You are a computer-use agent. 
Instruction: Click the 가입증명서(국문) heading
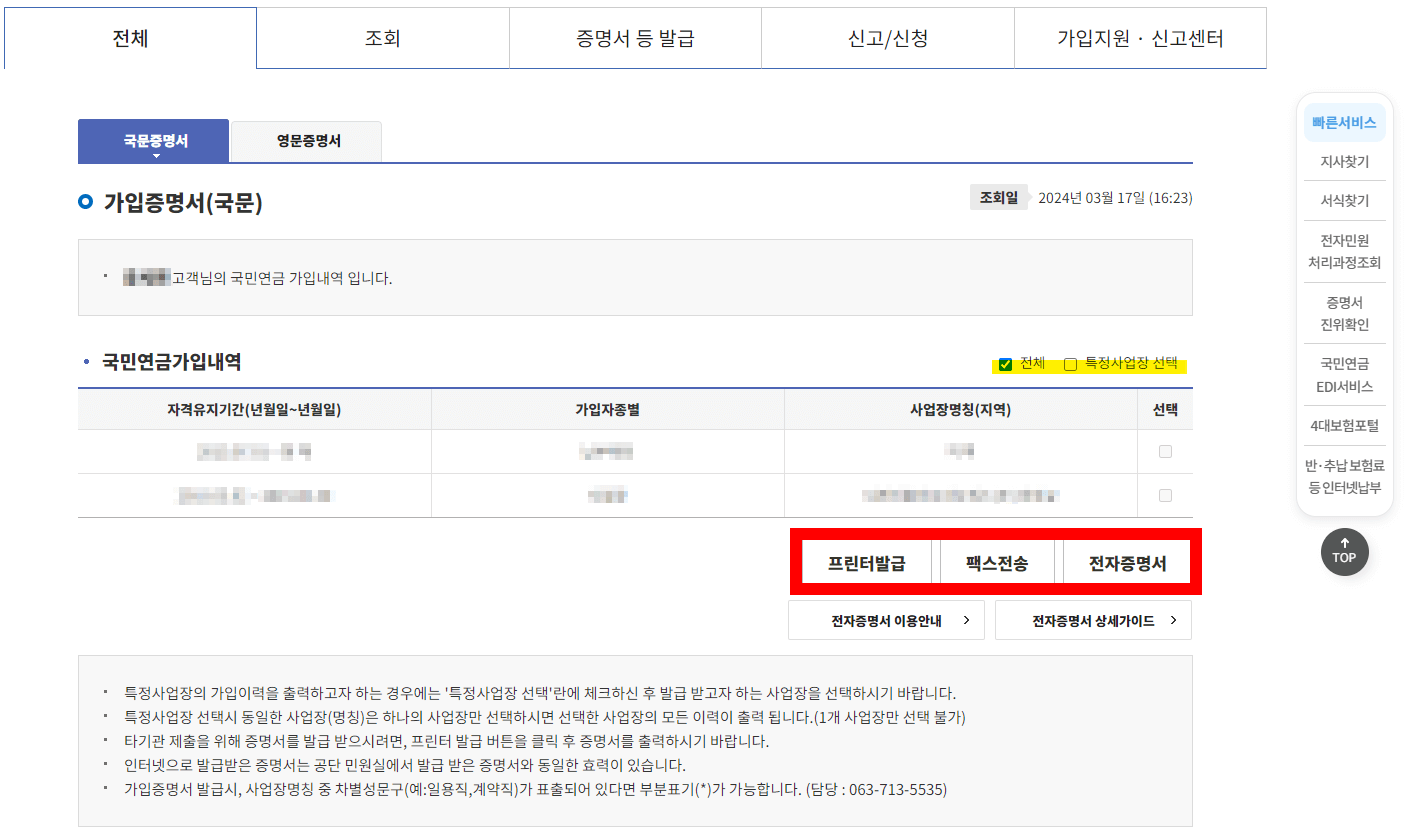183,203
